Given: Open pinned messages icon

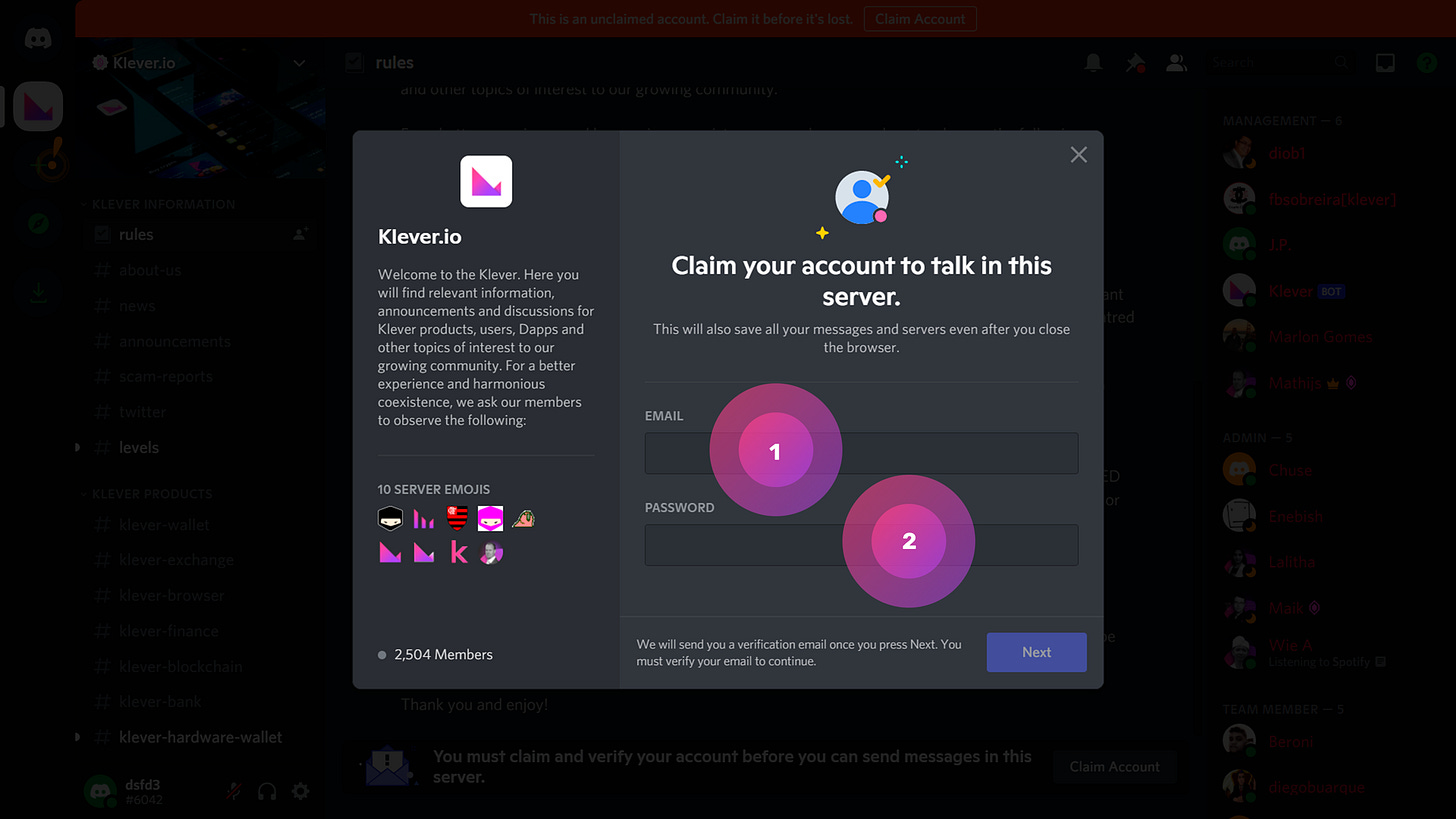Looking at the screenshot, I should (x=1135, y=62).
